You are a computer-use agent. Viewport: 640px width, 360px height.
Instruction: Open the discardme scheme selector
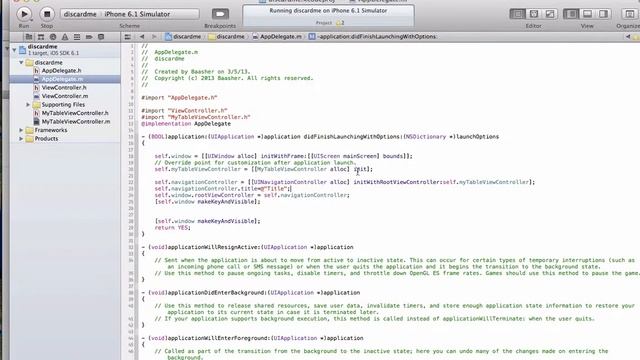click(x=80, y=14)
